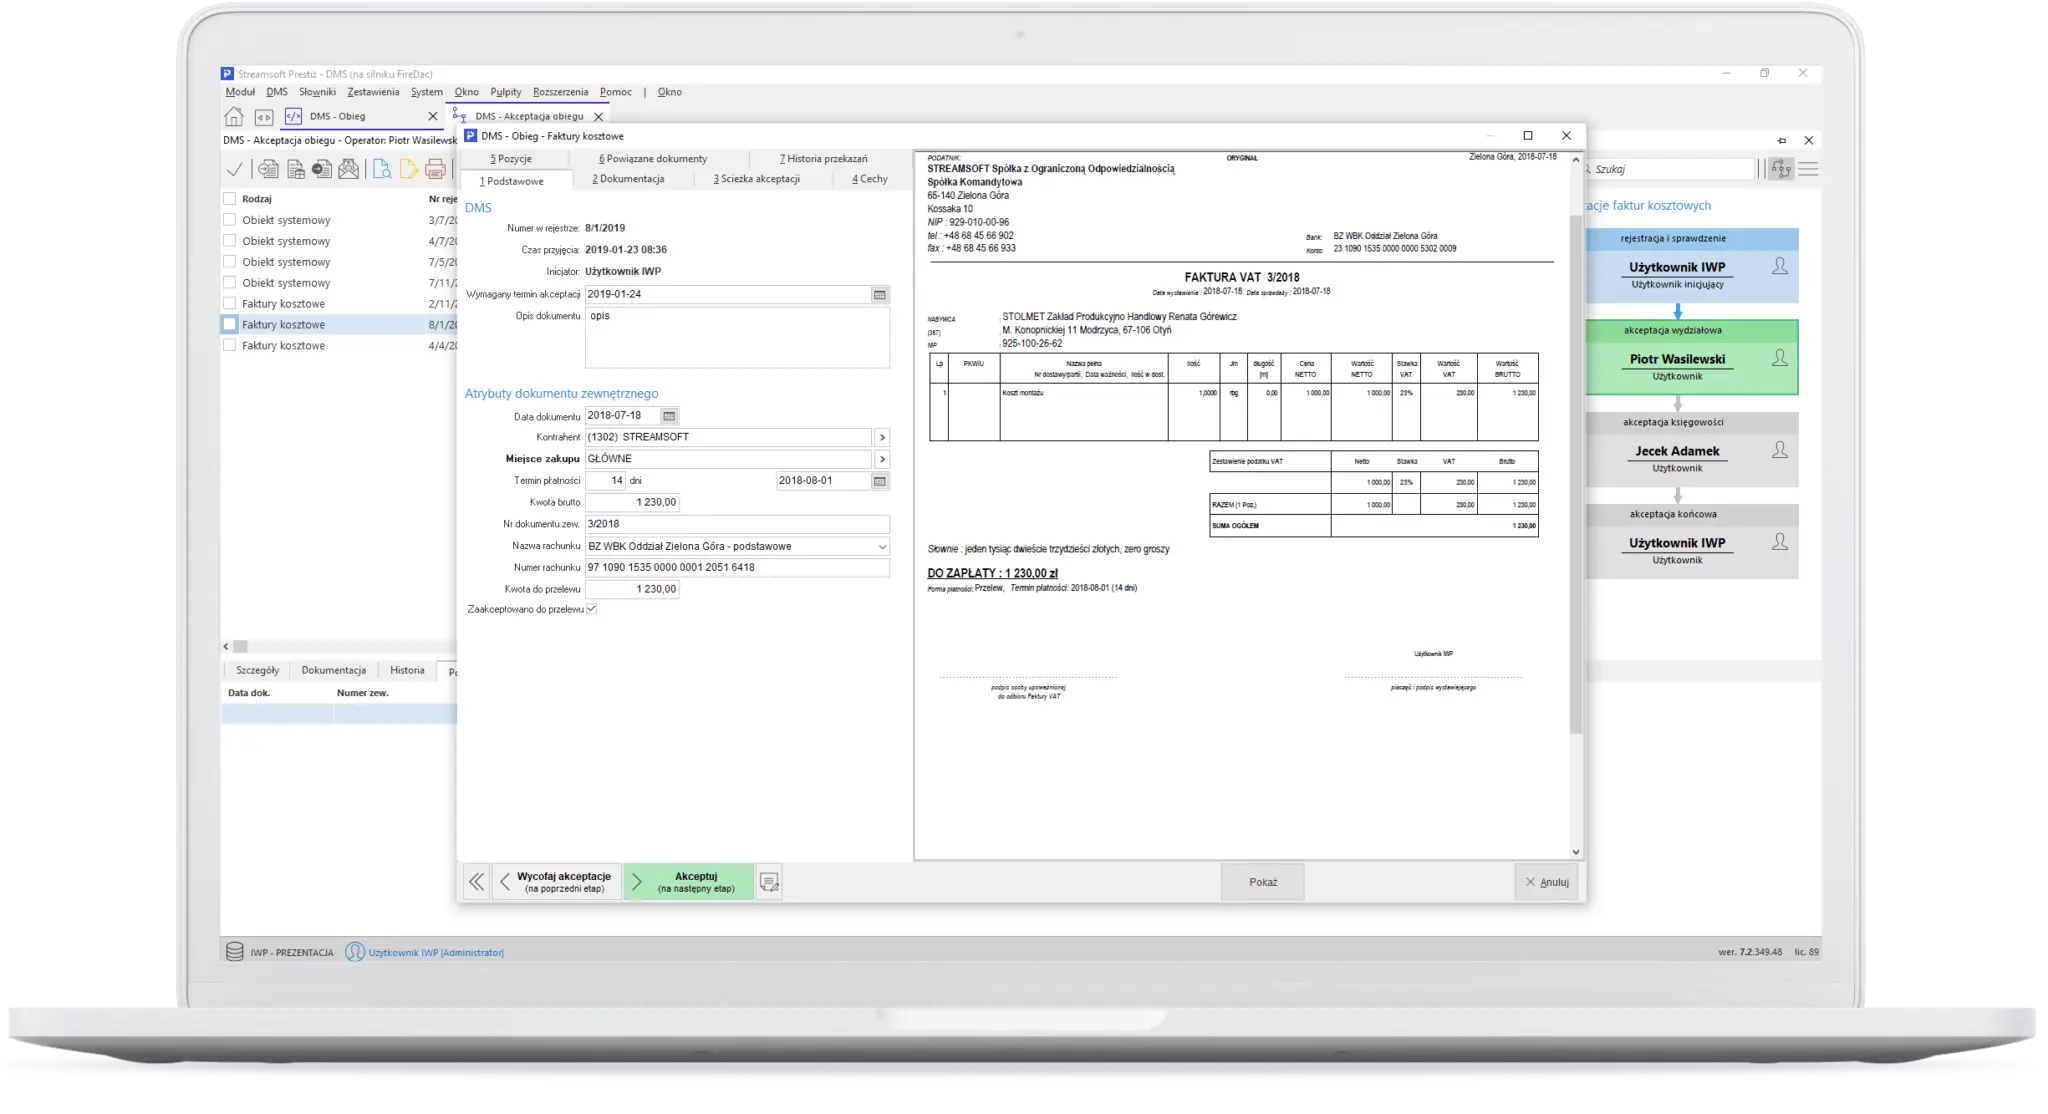Open document preview magnifier icon

pyautogui.click(x=382, y=169)
